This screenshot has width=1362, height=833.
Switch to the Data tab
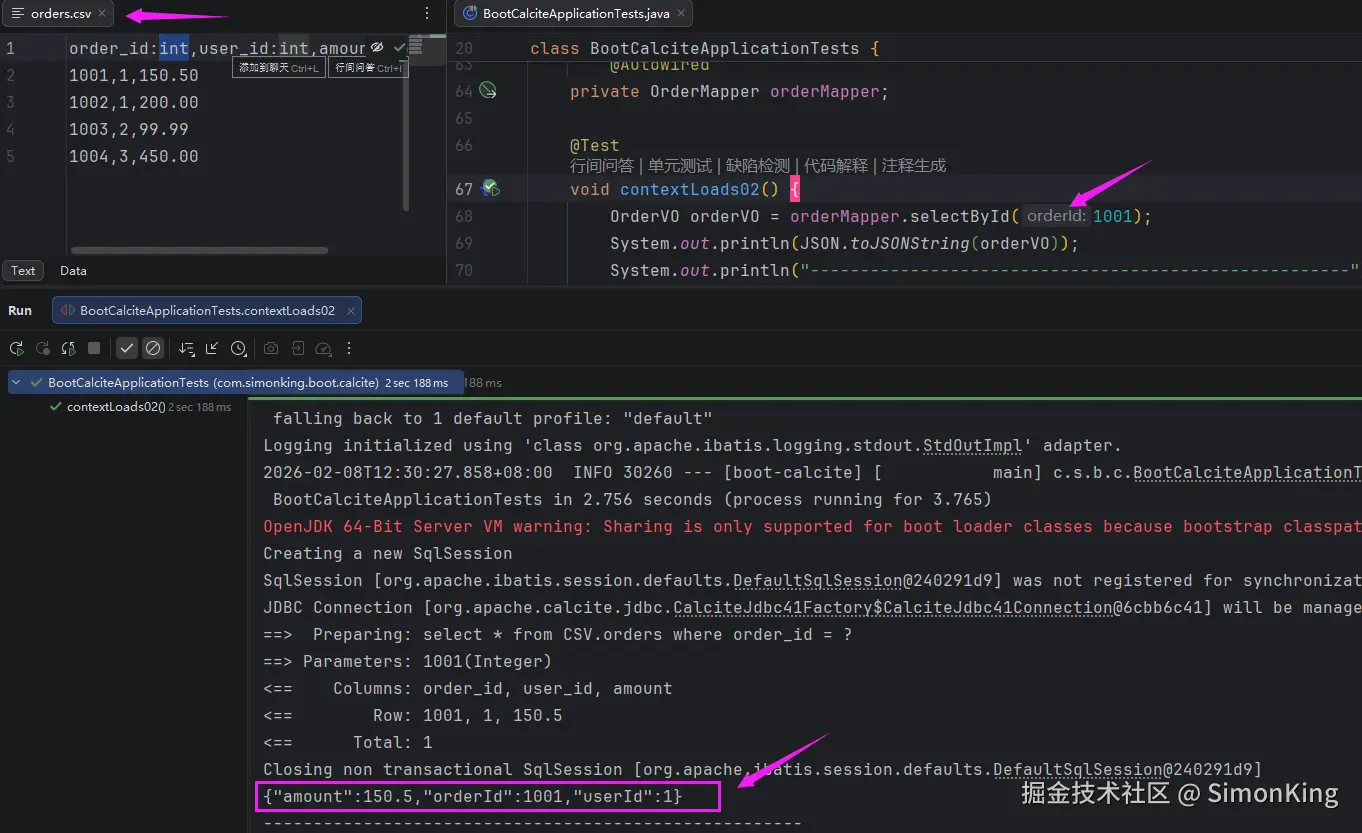click(73, 271)
